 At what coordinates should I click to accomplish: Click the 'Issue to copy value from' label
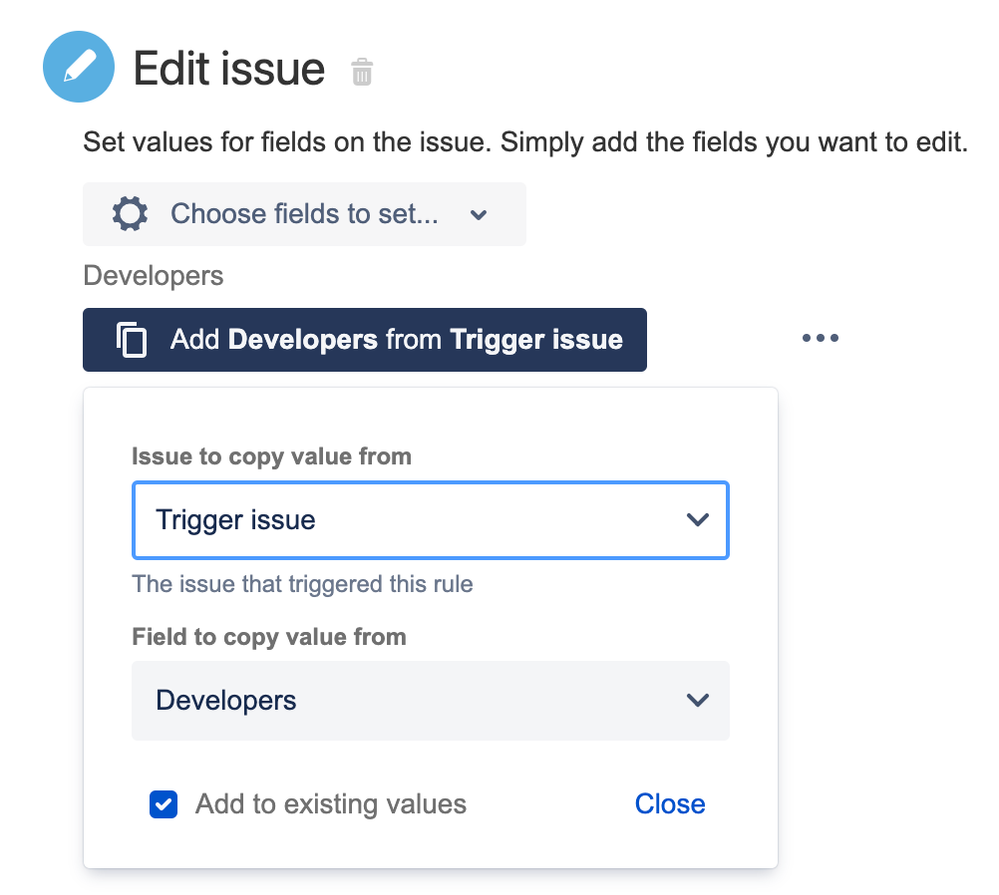(x=271, y=457)
